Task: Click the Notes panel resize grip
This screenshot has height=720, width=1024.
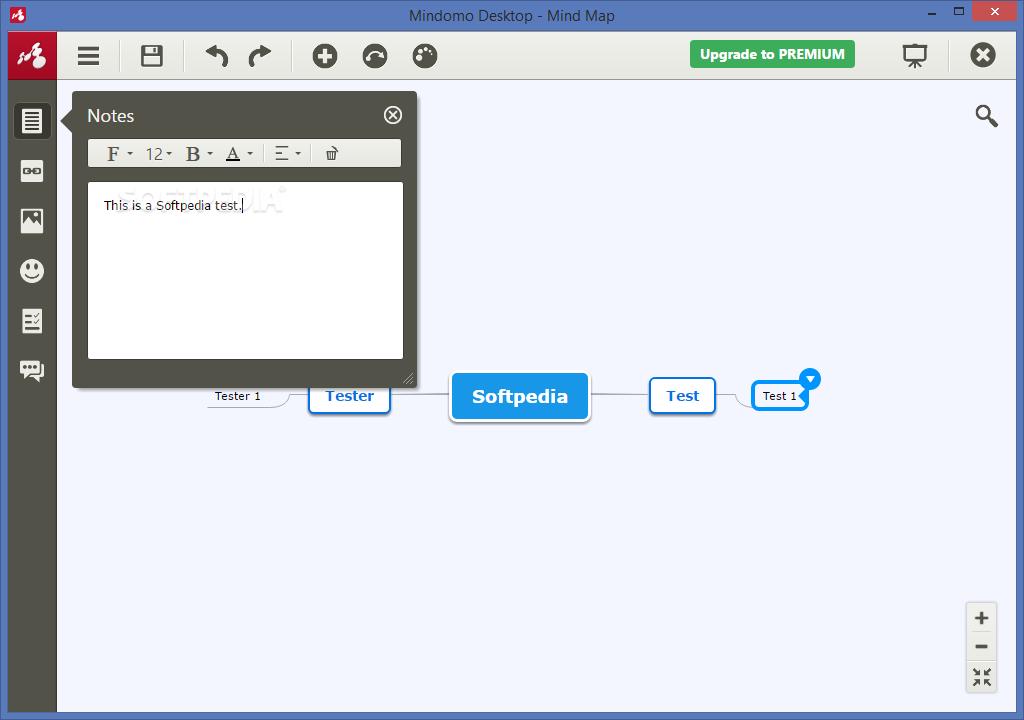Action: click(x=408, y=379)
